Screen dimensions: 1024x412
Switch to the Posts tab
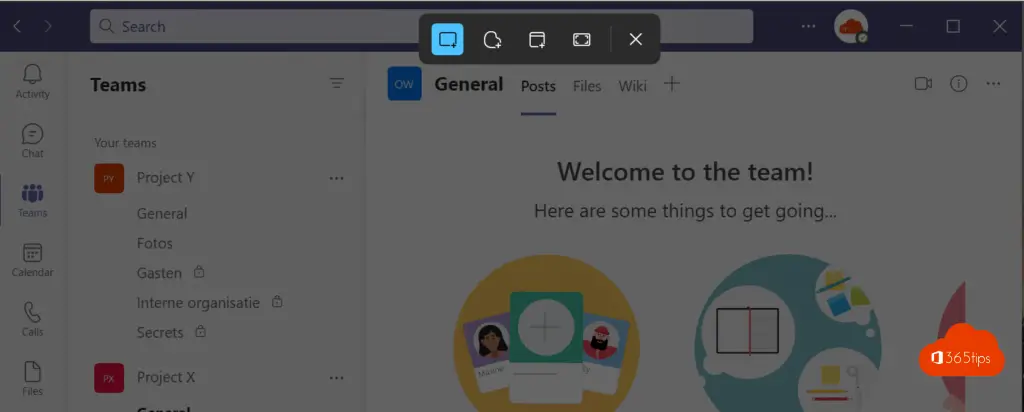pyautogui.click(x=538, y=86)
